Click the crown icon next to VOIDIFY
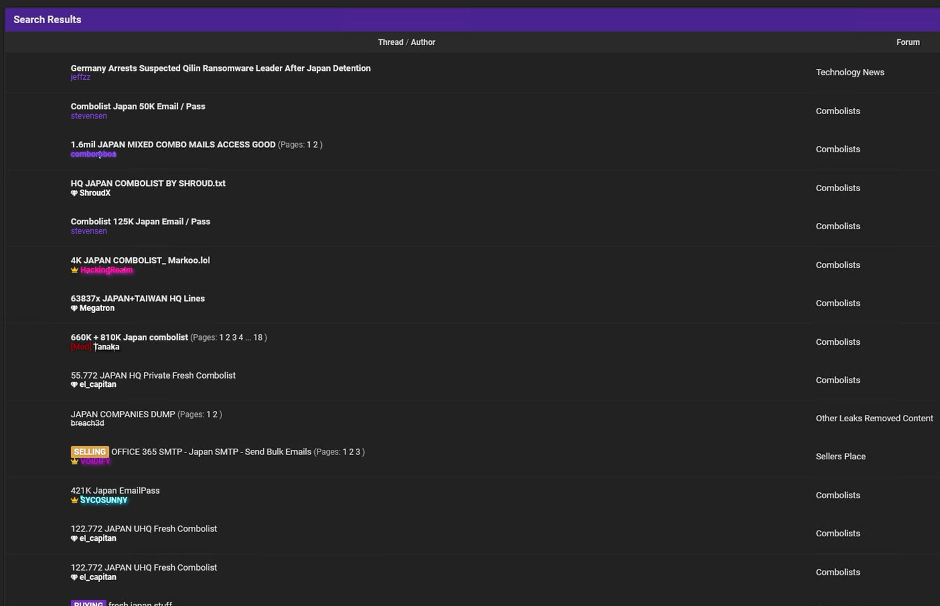The height and width of the screenshot is (606, 940). (74, 462)
